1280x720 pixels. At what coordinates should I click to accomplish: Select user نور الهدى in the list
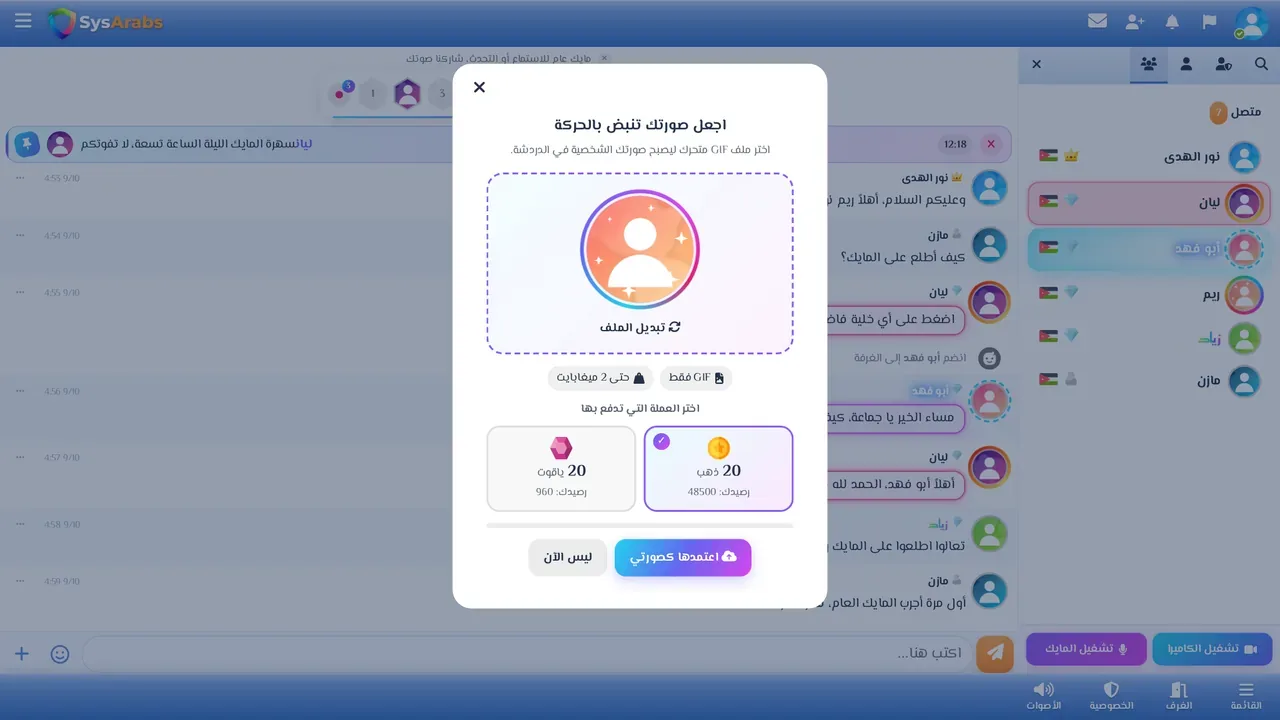[x=1149, y=157]
